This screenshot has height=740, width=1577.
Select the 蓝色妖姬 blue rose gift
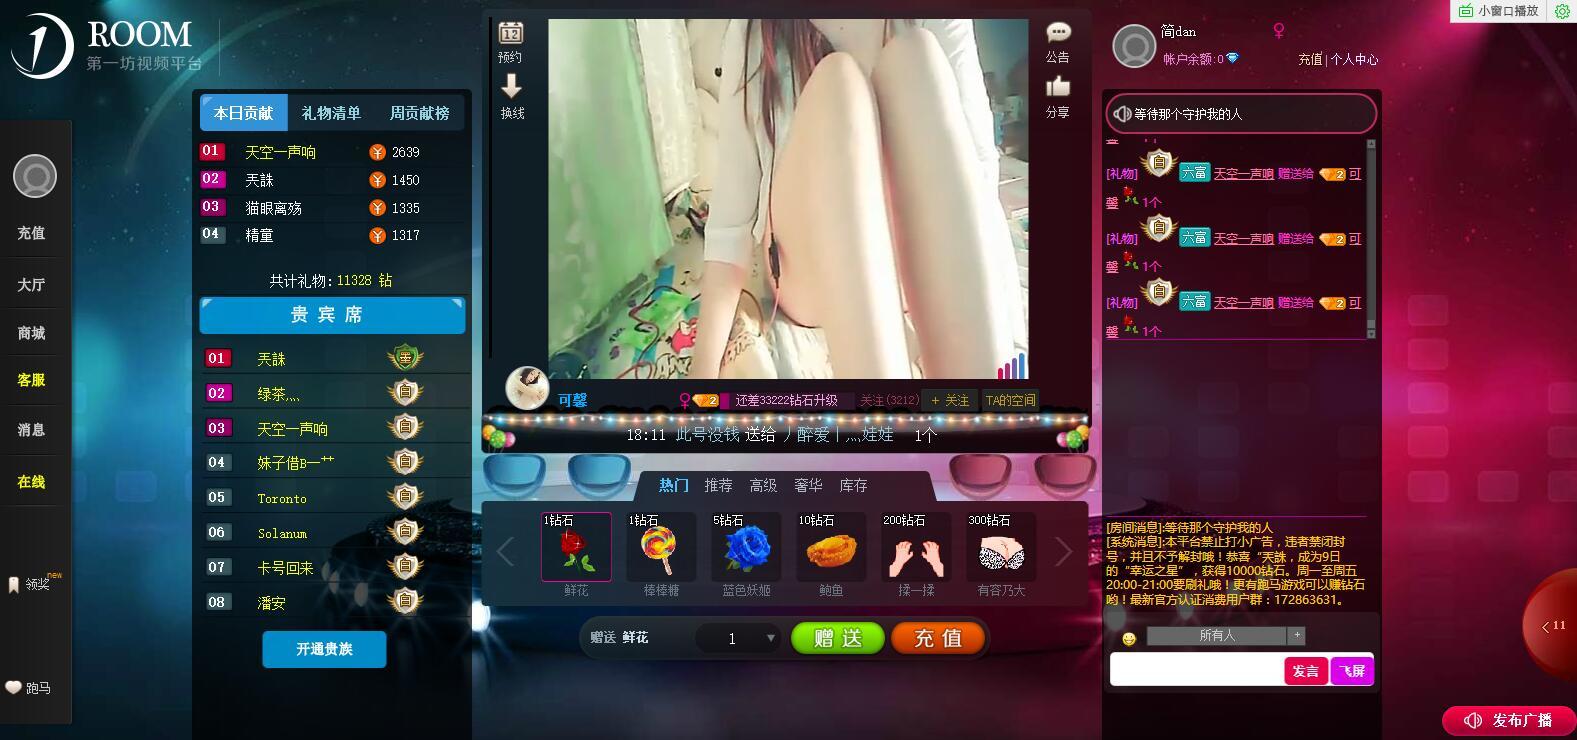746,547
